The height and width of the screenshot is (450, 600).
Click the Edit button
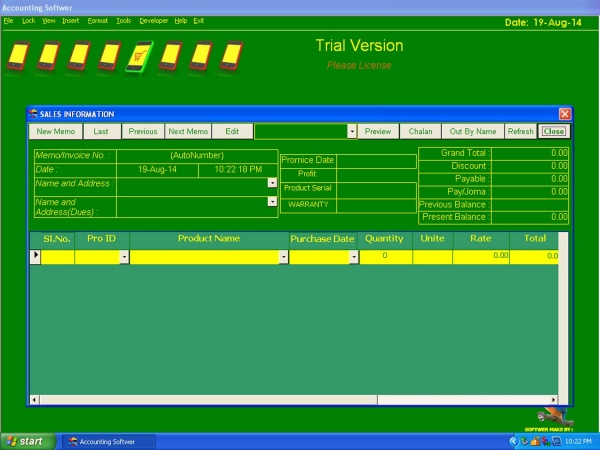click(232, 131)
